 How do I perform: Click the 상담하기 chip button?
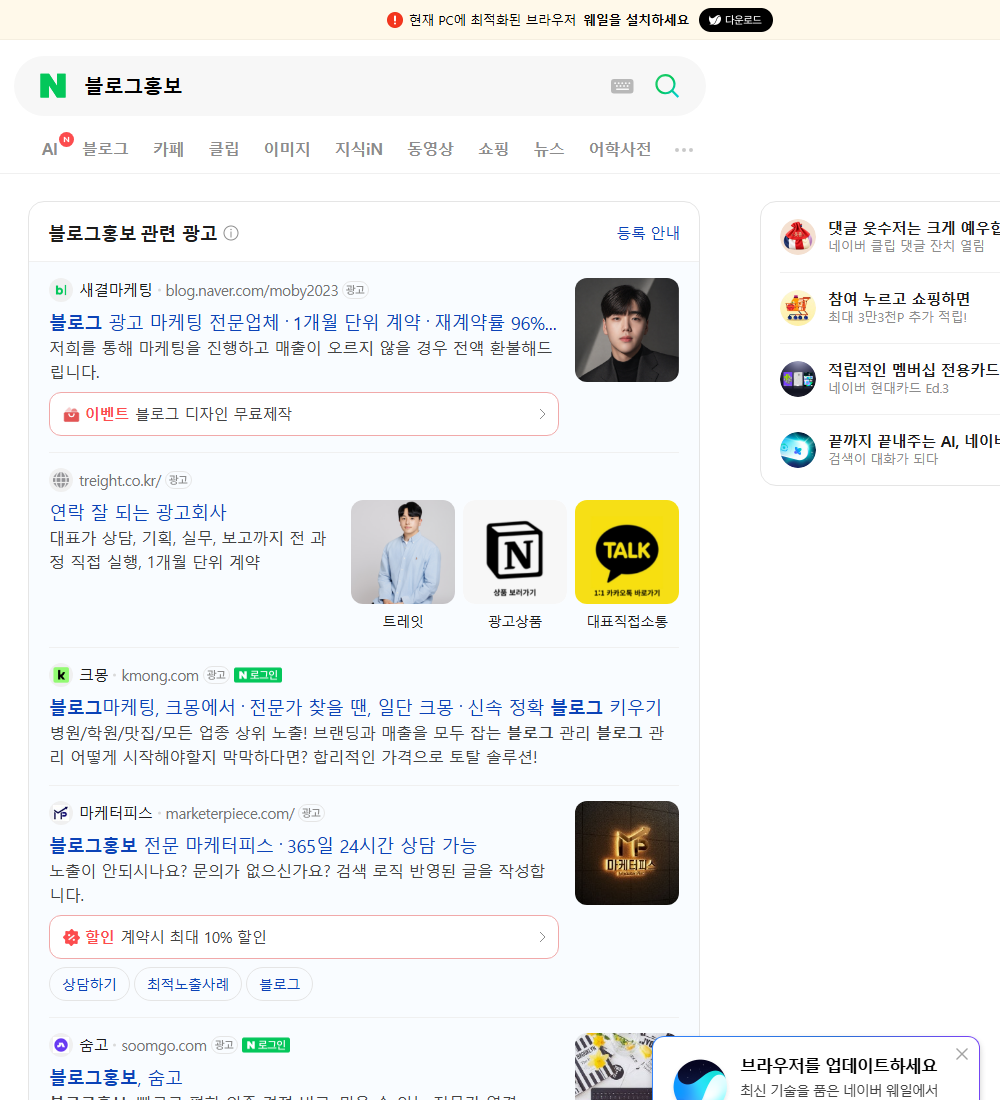tap(89, 984)
